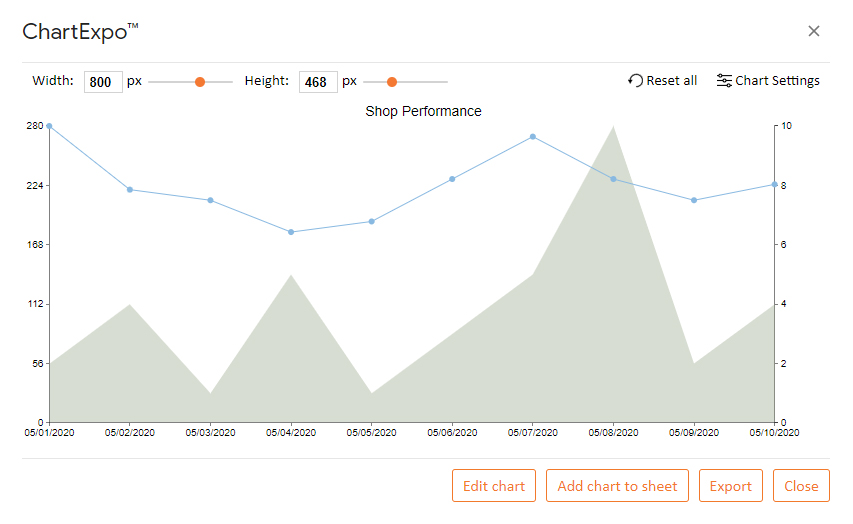Viewport: 853px width, 524px height.
Task: Select the Shop Performance chart title
Action: click(423, 111)
